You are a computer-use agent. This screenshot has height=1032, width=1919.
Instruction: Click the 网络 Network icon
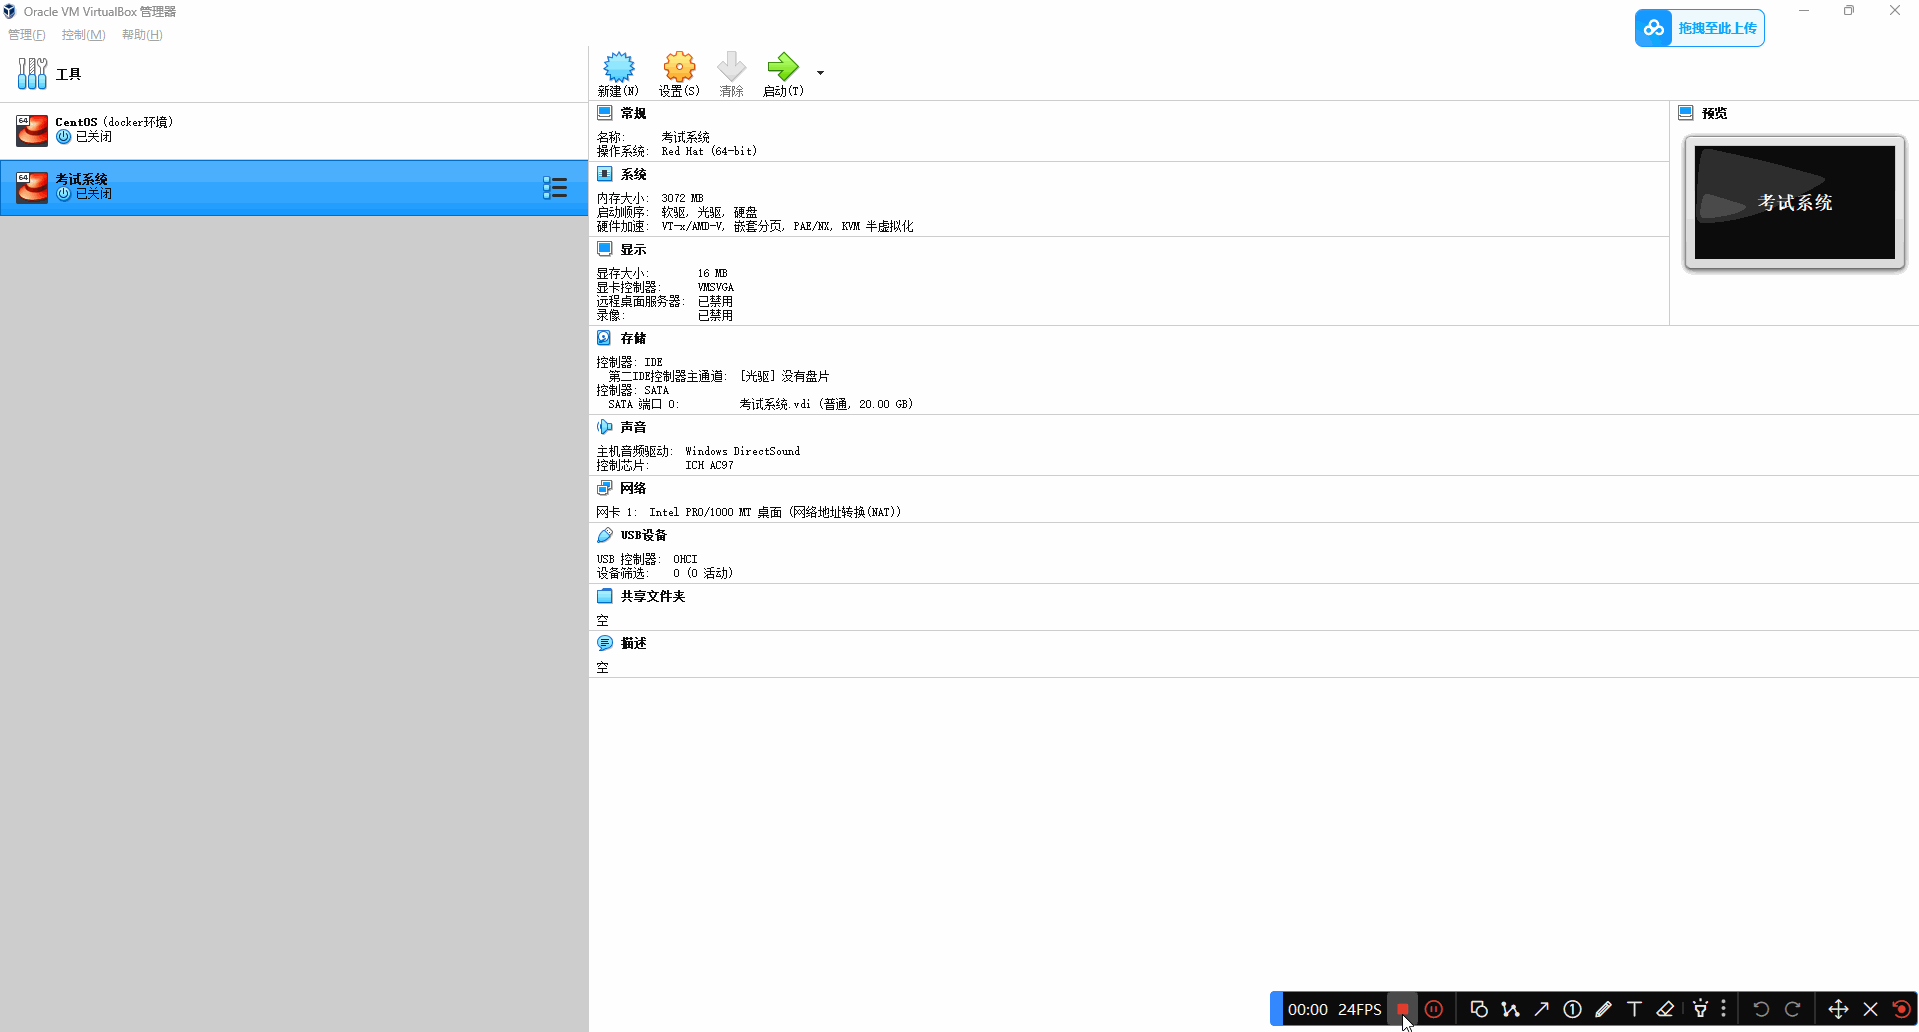pyautogui.click(x=605, y=488)
